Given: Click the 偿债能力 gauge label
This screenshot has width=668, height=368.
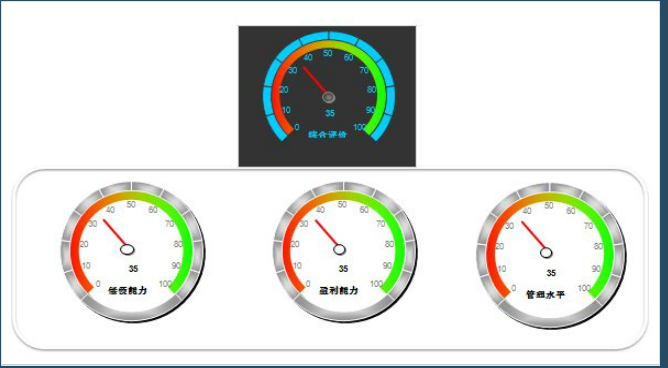Looking at the screenshot, I should coord(128,290).
